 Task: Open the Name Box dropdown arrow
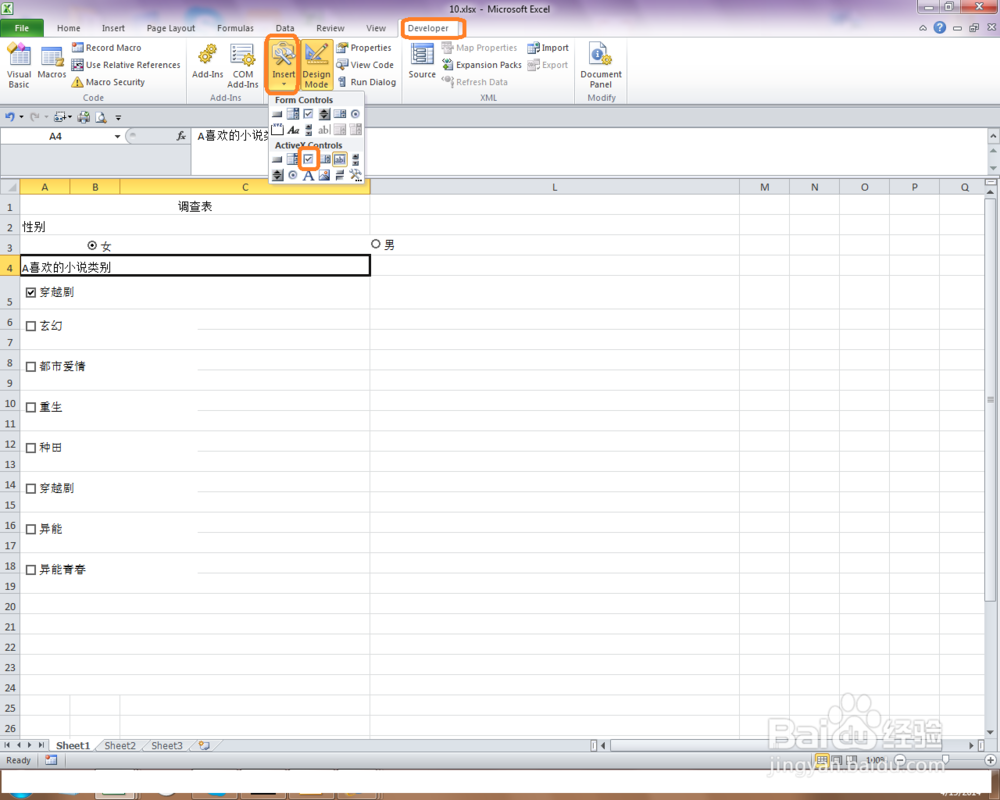[x=117, y=136]
